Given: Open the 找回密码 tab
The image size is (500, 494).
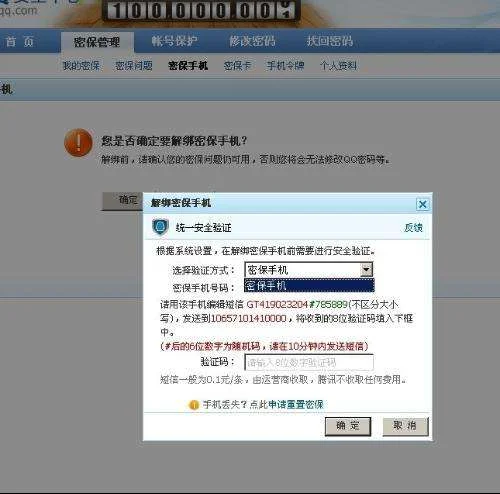Looking at the screenshot, I should (x=330, y=41).
